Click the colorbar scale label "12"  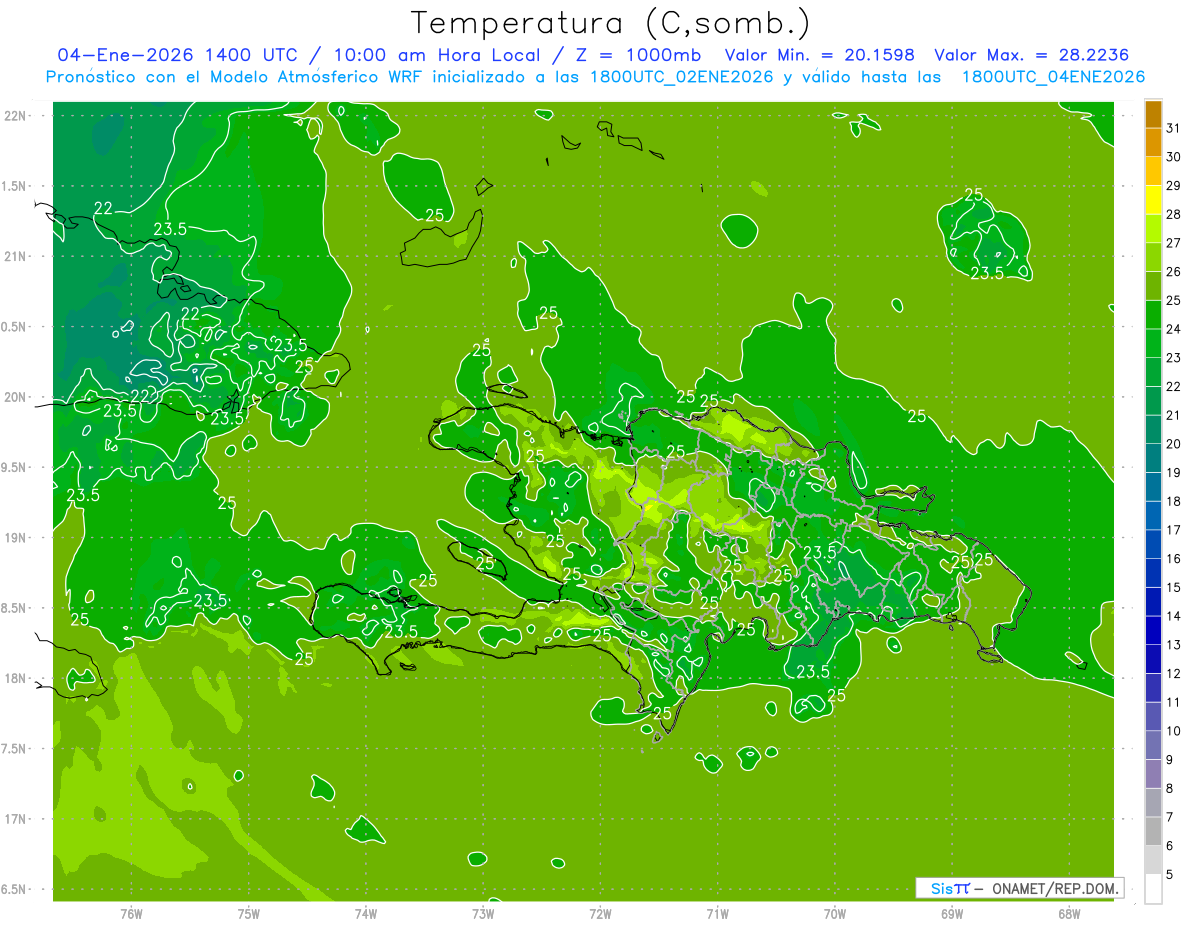[x=1174, y=673]
